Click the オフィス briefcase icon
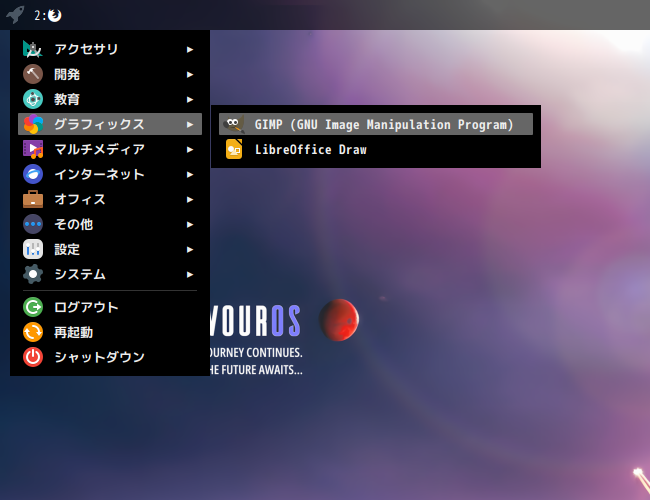The height and width of the screenshot is (500, 650). [33, 199]
